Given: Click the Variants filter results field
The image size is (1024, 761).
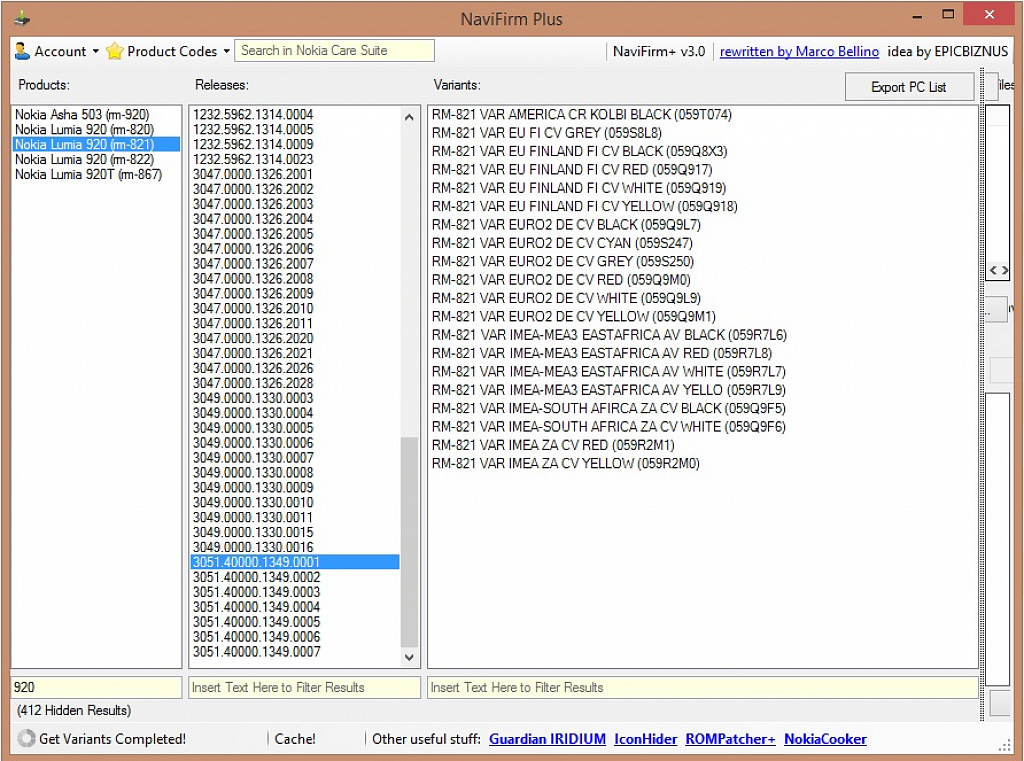Looking at the screenshot, I should coord(703,687).
